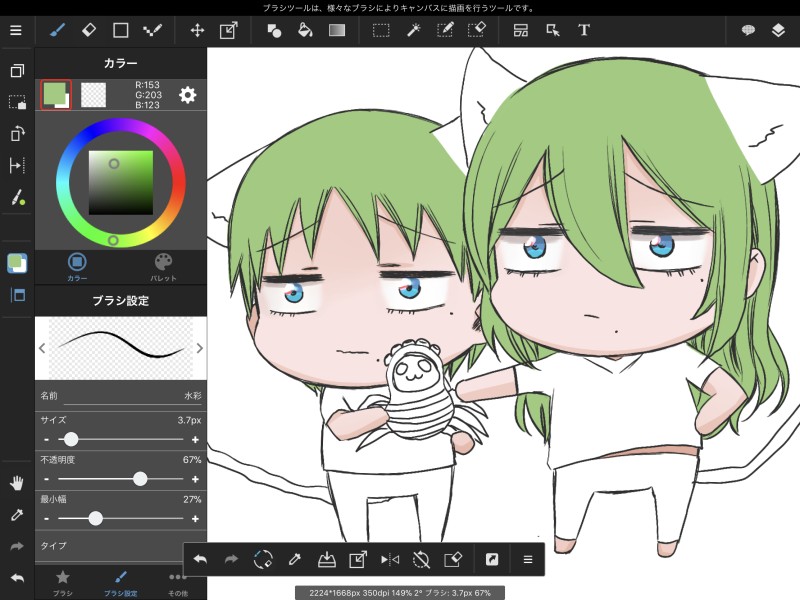This screenshot has height=600, width=800.
Task: Select the transparent color swatch
Action: coord(93,95)
